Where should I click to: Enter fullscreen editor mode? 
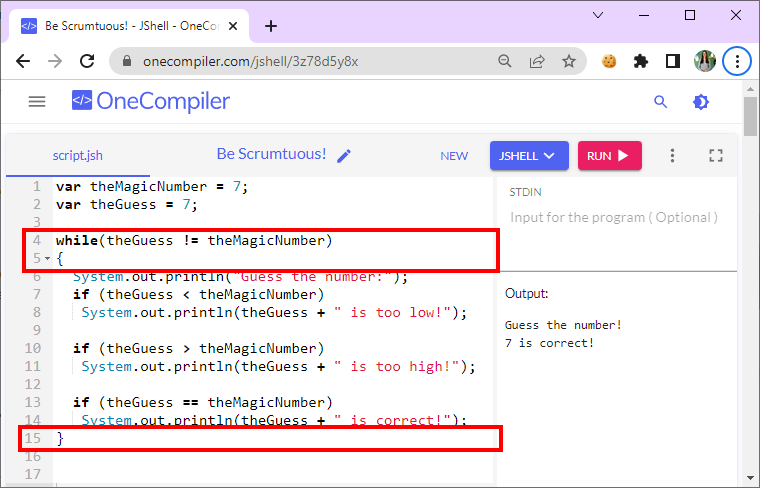(715, 156)
